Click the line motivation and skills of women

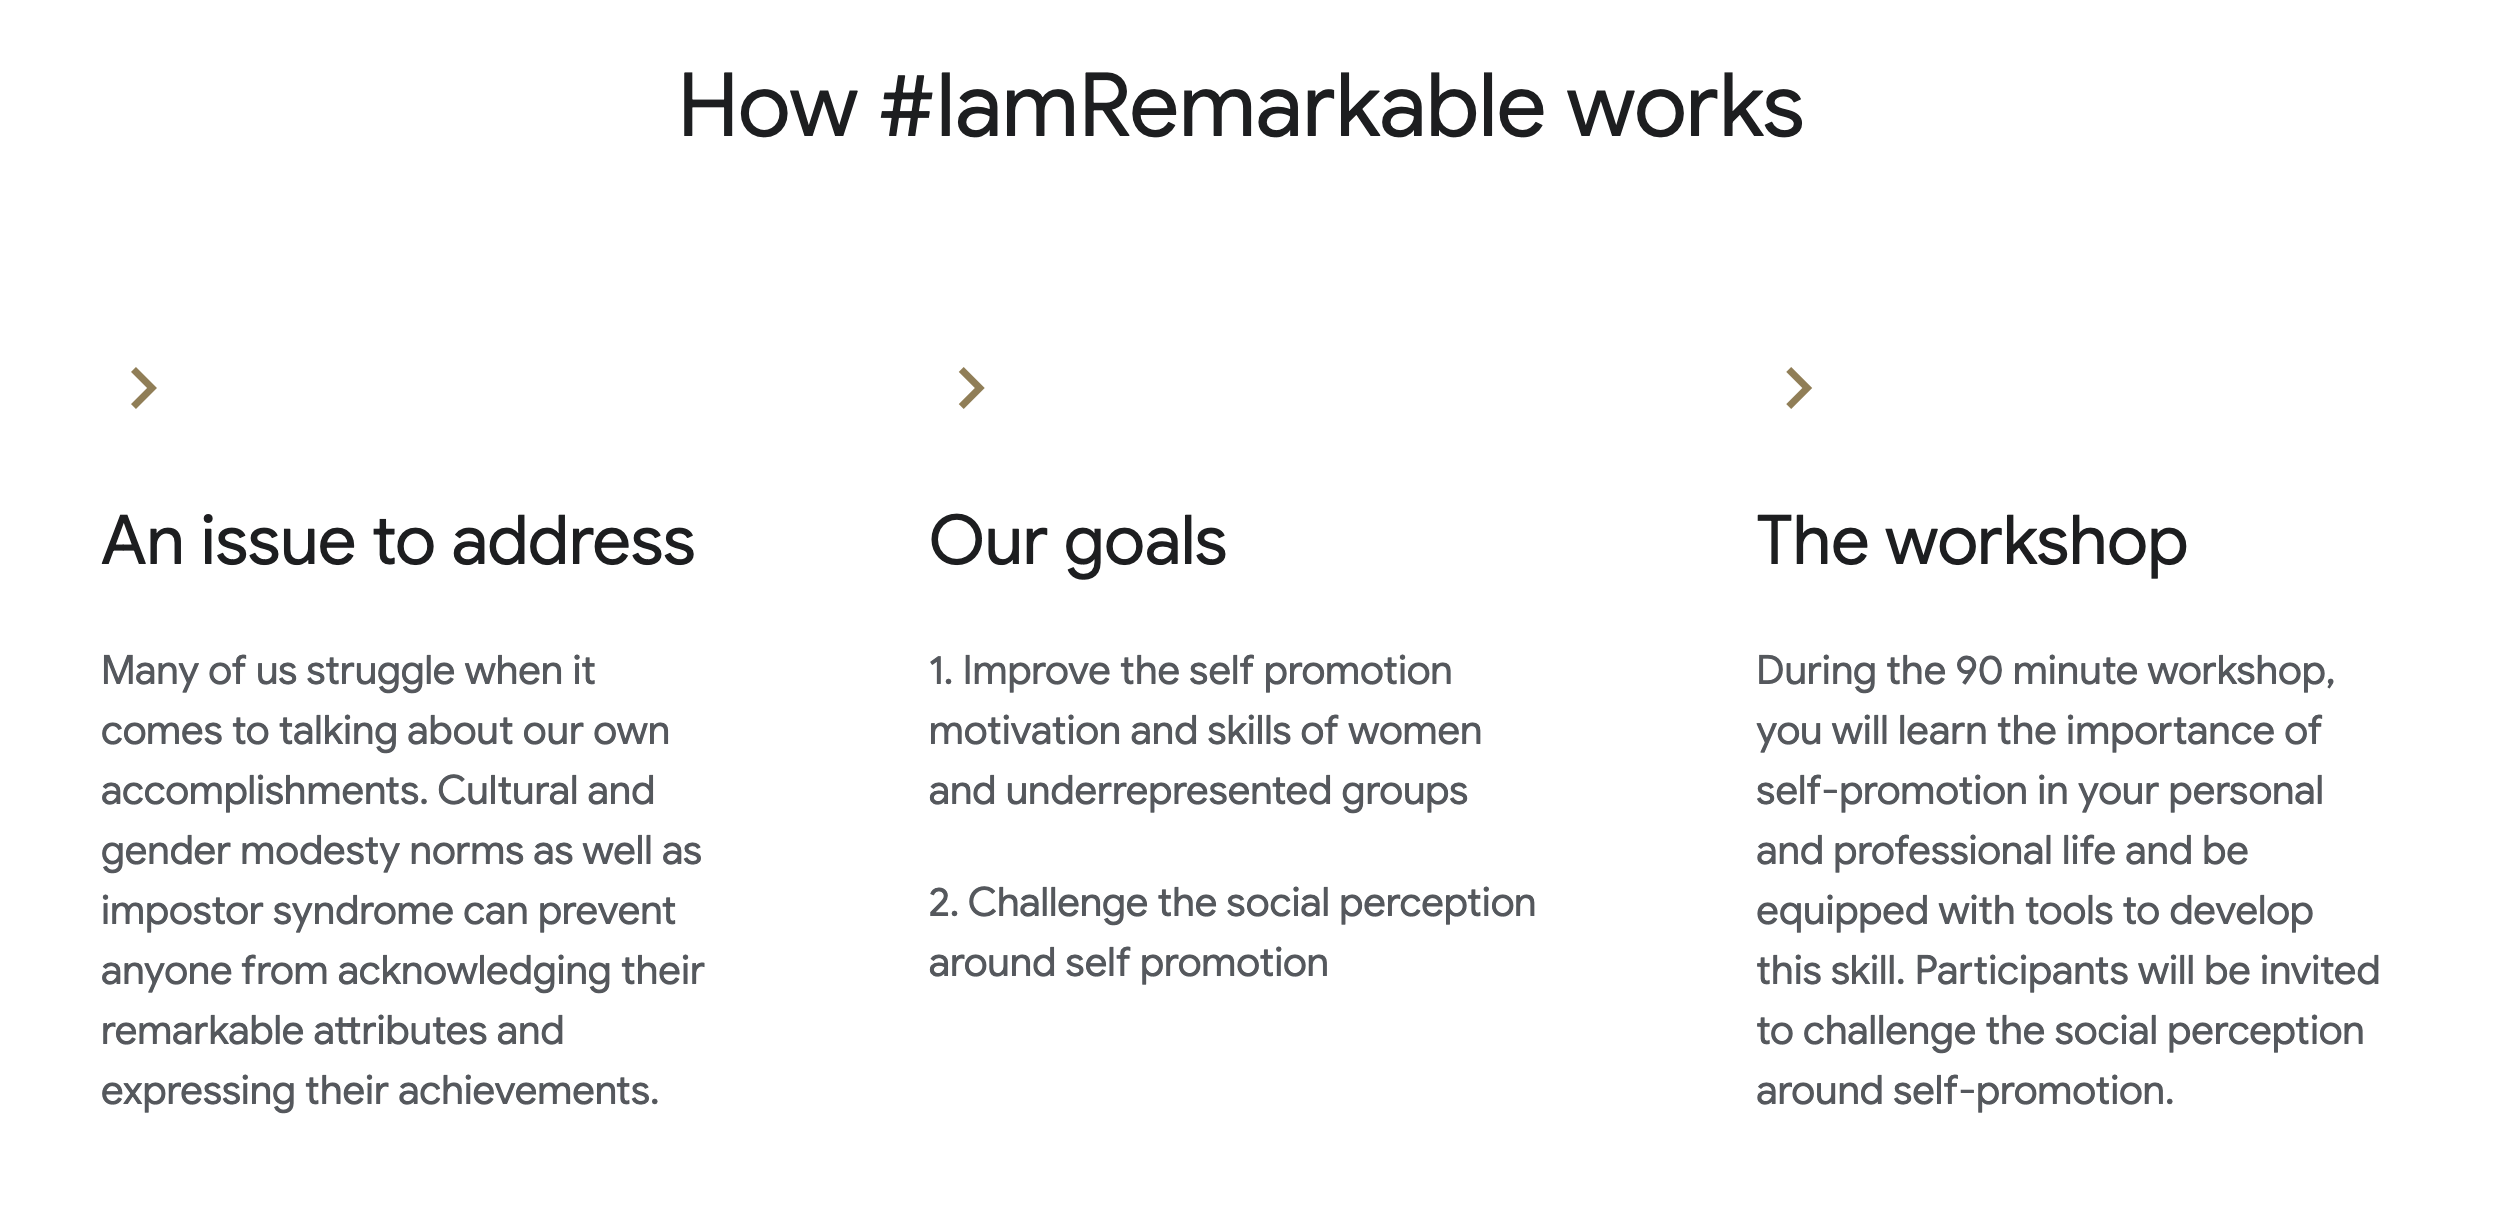[x=1205, y=731]
